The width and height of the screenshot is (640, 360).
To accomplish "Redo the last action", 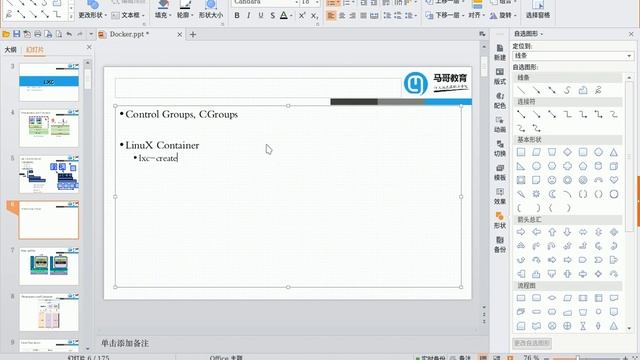I will pos(80,34).
